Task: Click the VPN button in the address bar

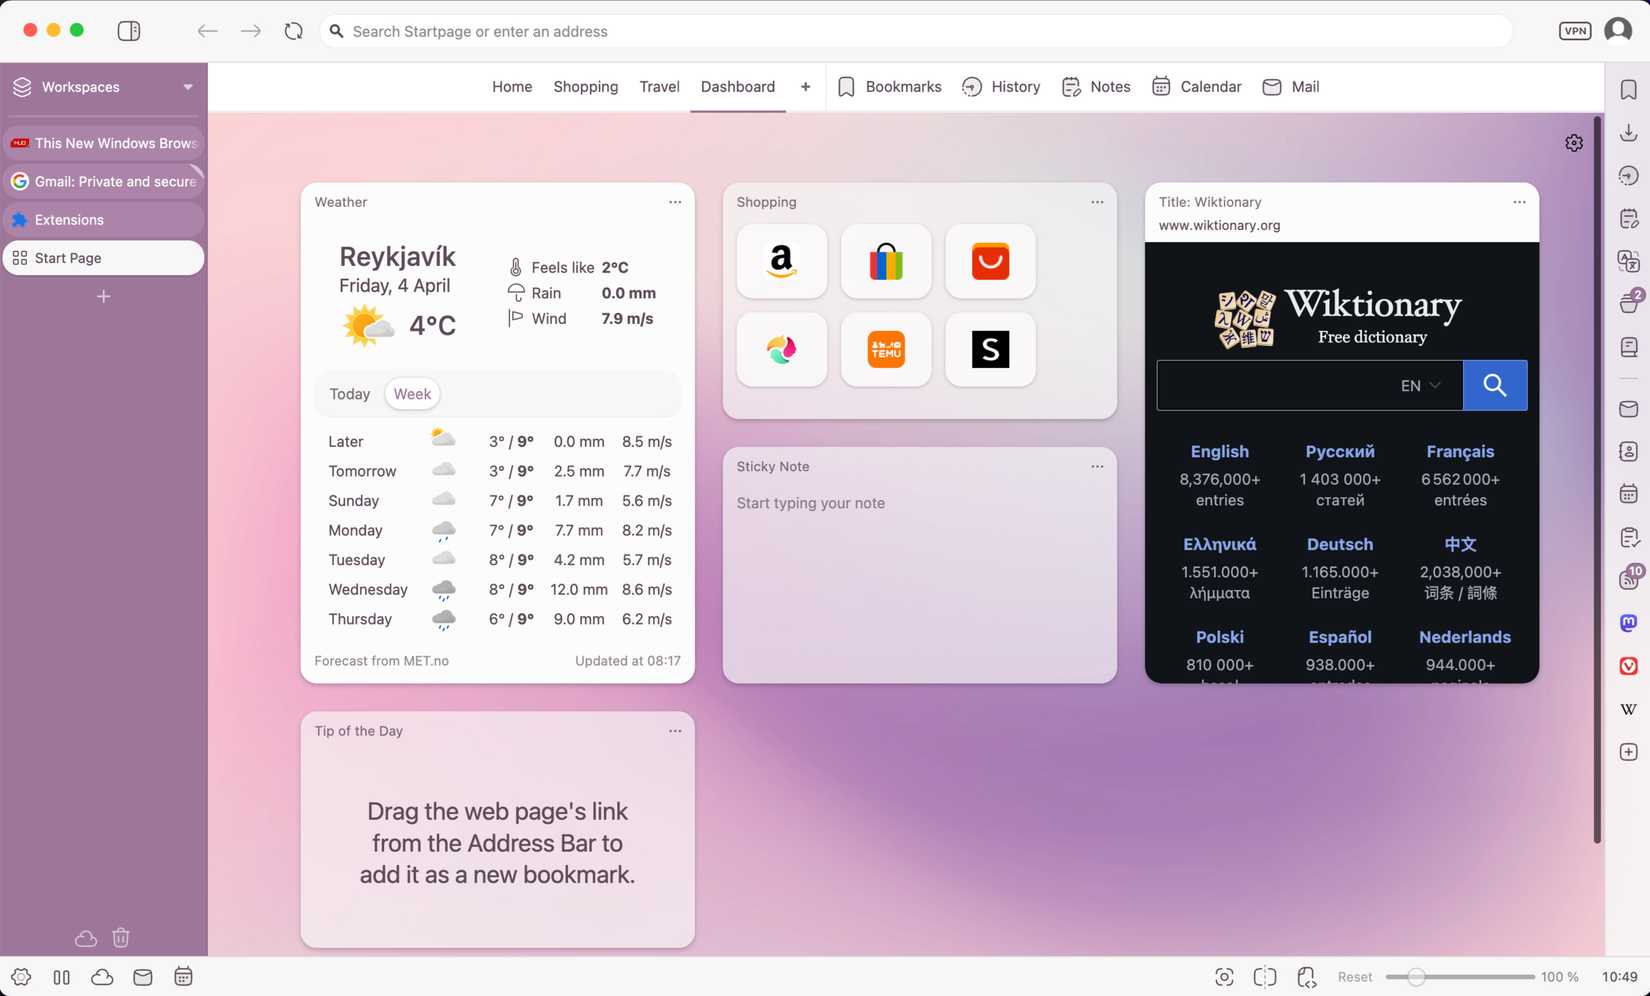Action: [1574, 30]
